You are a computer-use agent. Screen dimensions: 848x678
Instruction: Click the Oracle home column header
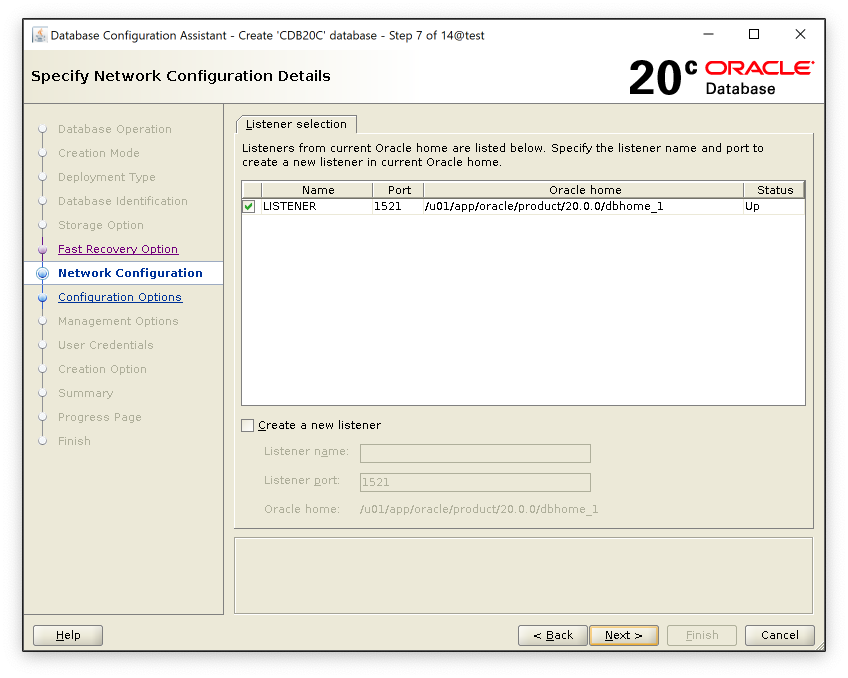(584, 190)
